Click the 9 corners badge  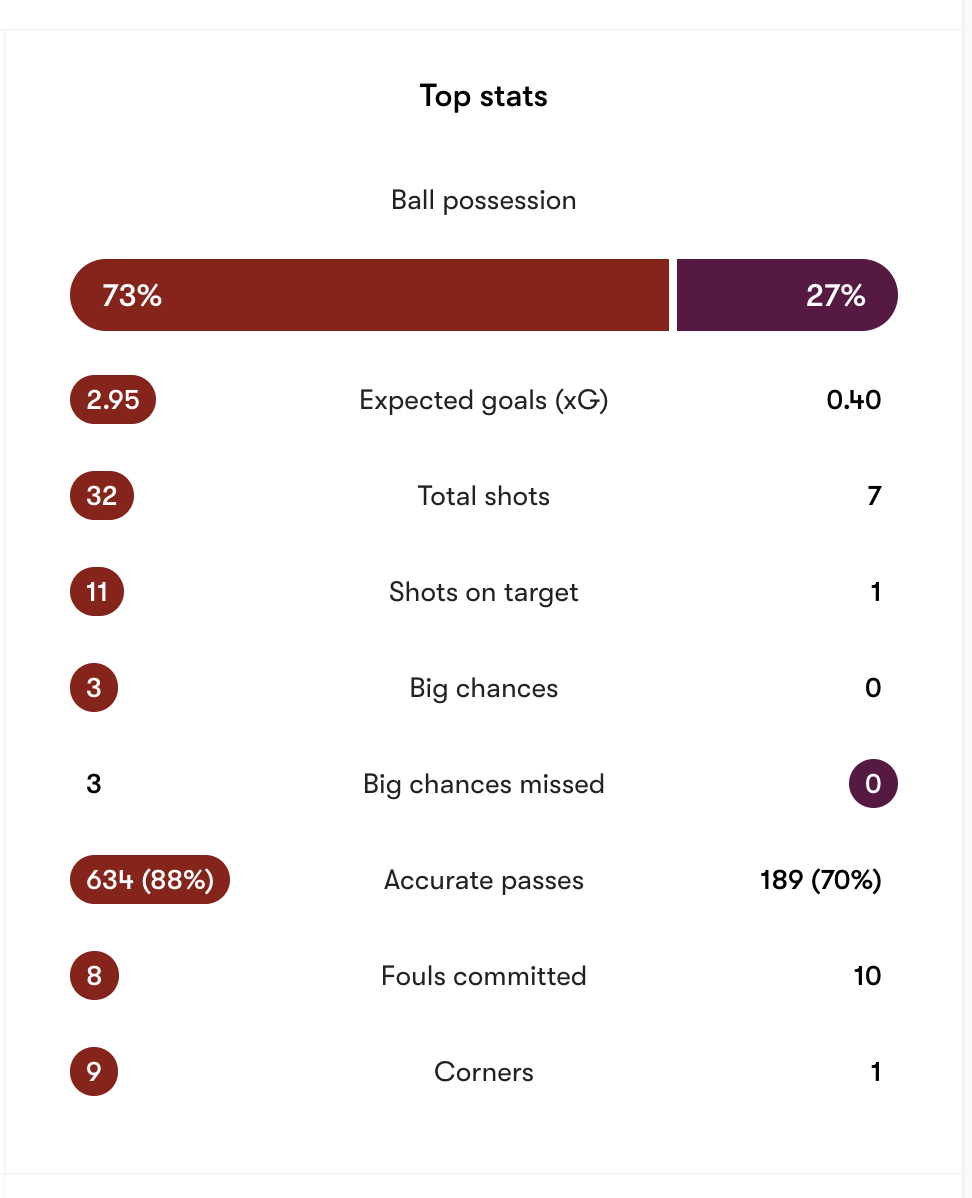94,1073
